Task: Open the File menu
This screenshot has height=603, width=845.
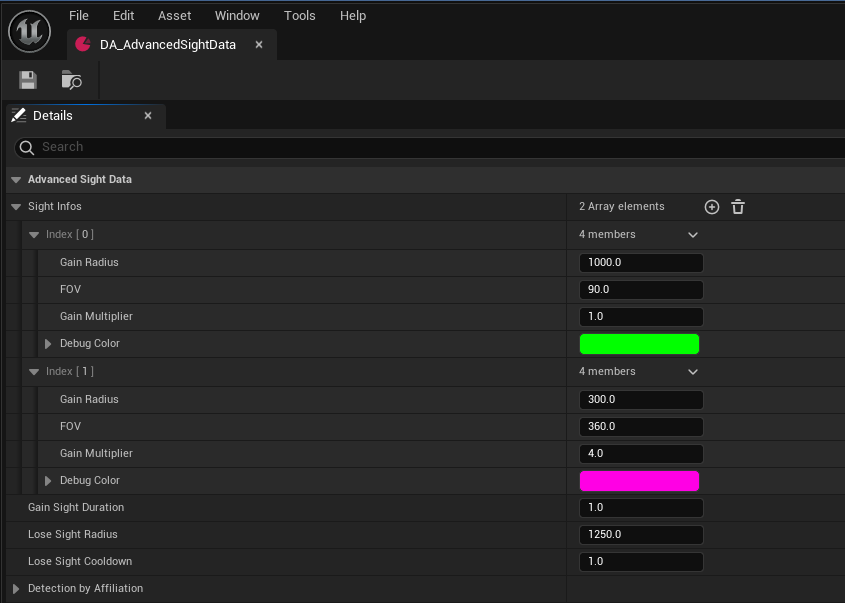Action: (x=79, y=16)
